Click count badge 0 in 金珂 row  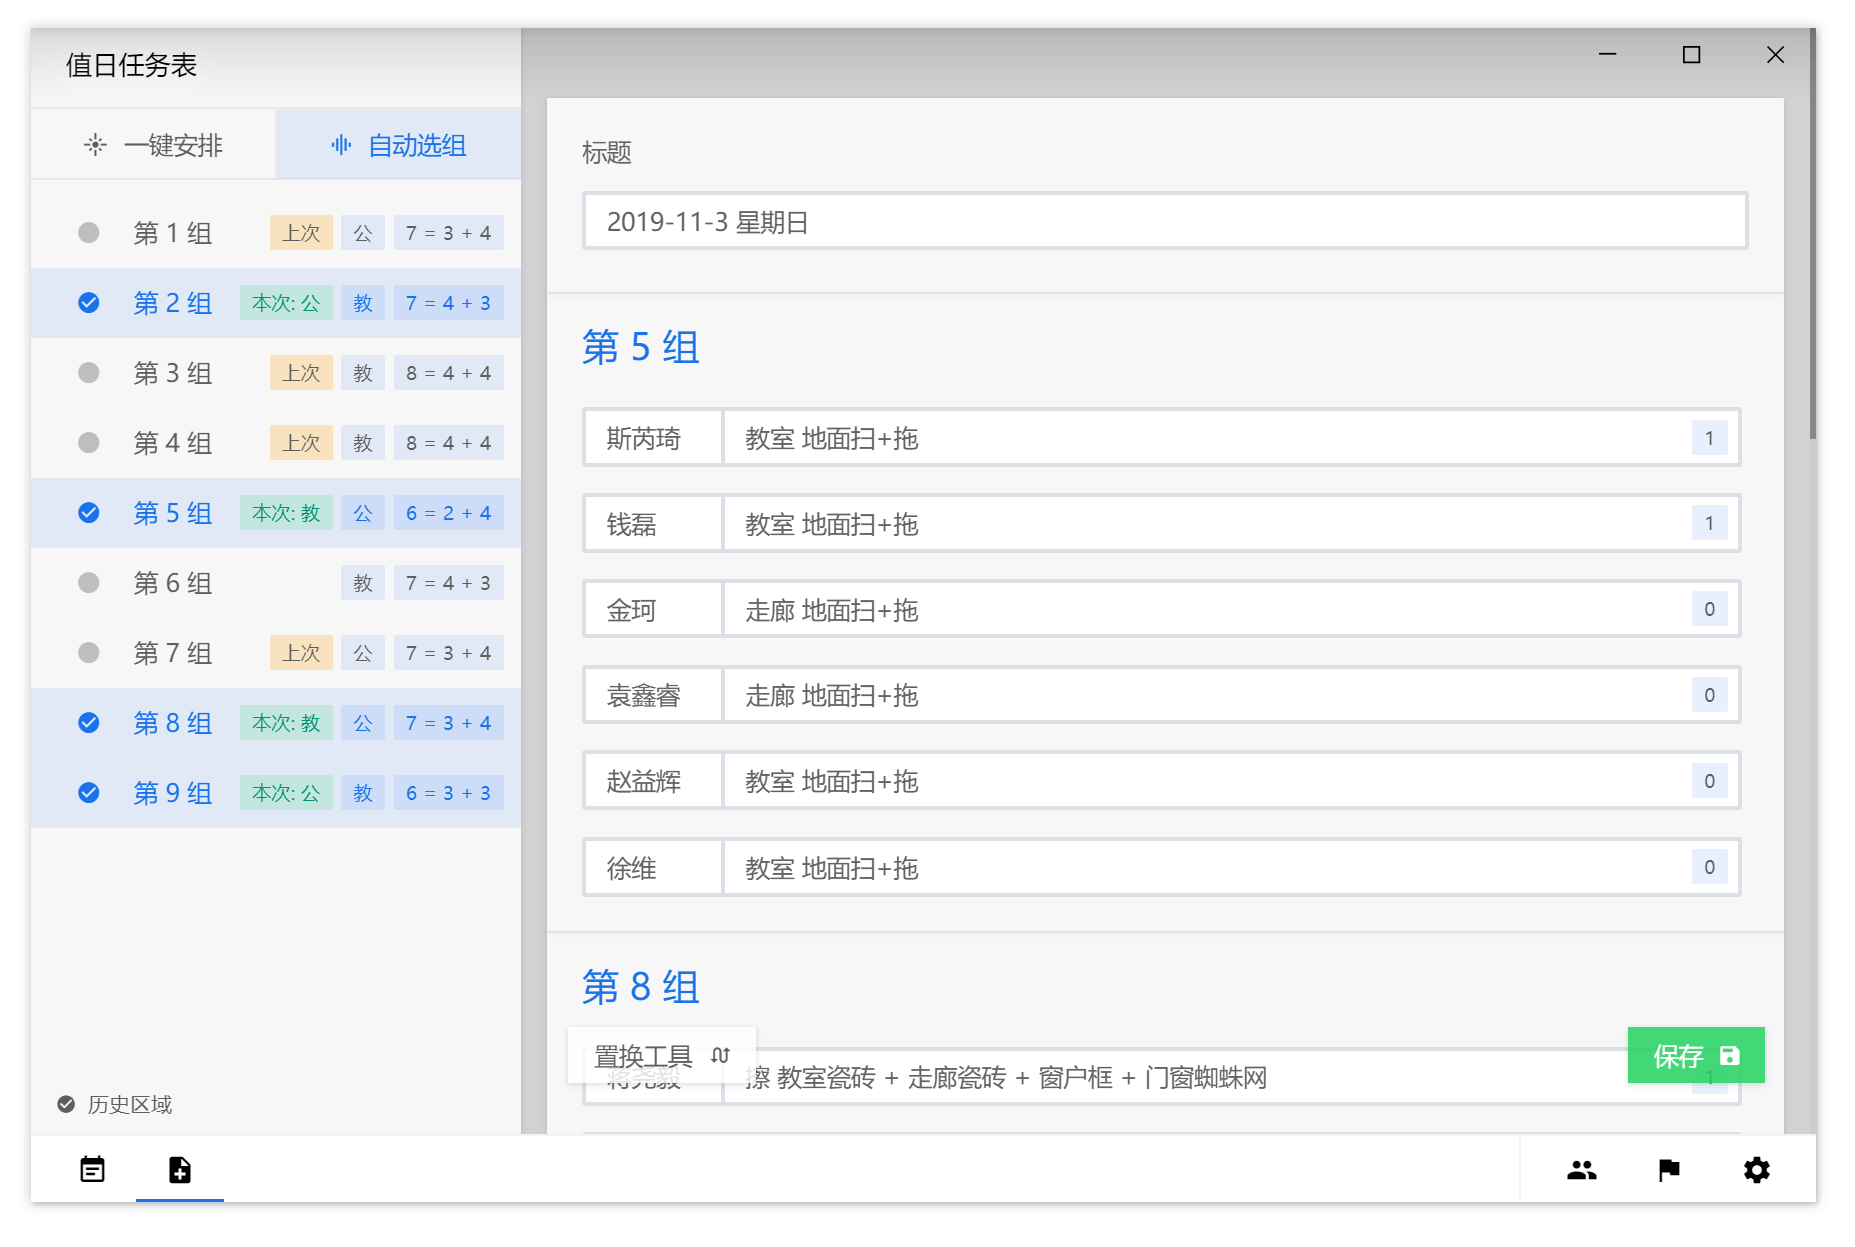pyautogui.click(x=1710, y=609)
